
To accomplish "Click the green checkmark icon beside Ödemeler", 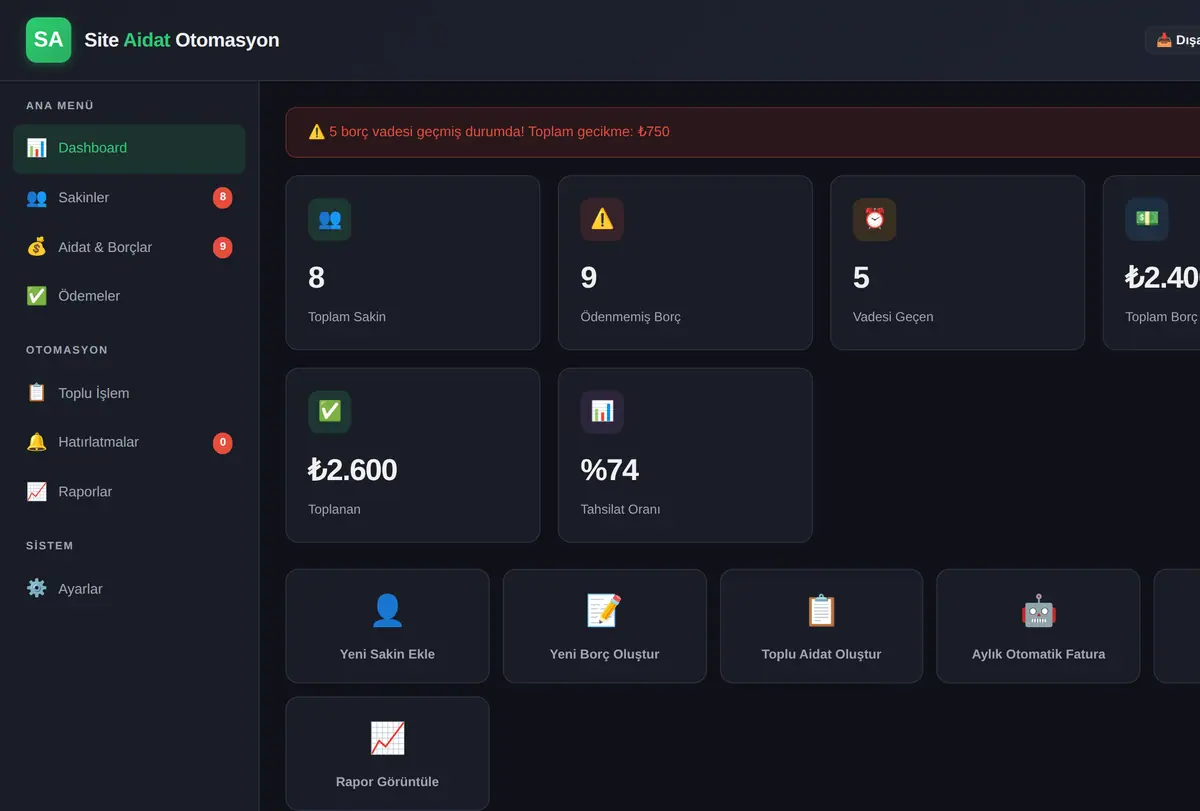I will 37,296.
